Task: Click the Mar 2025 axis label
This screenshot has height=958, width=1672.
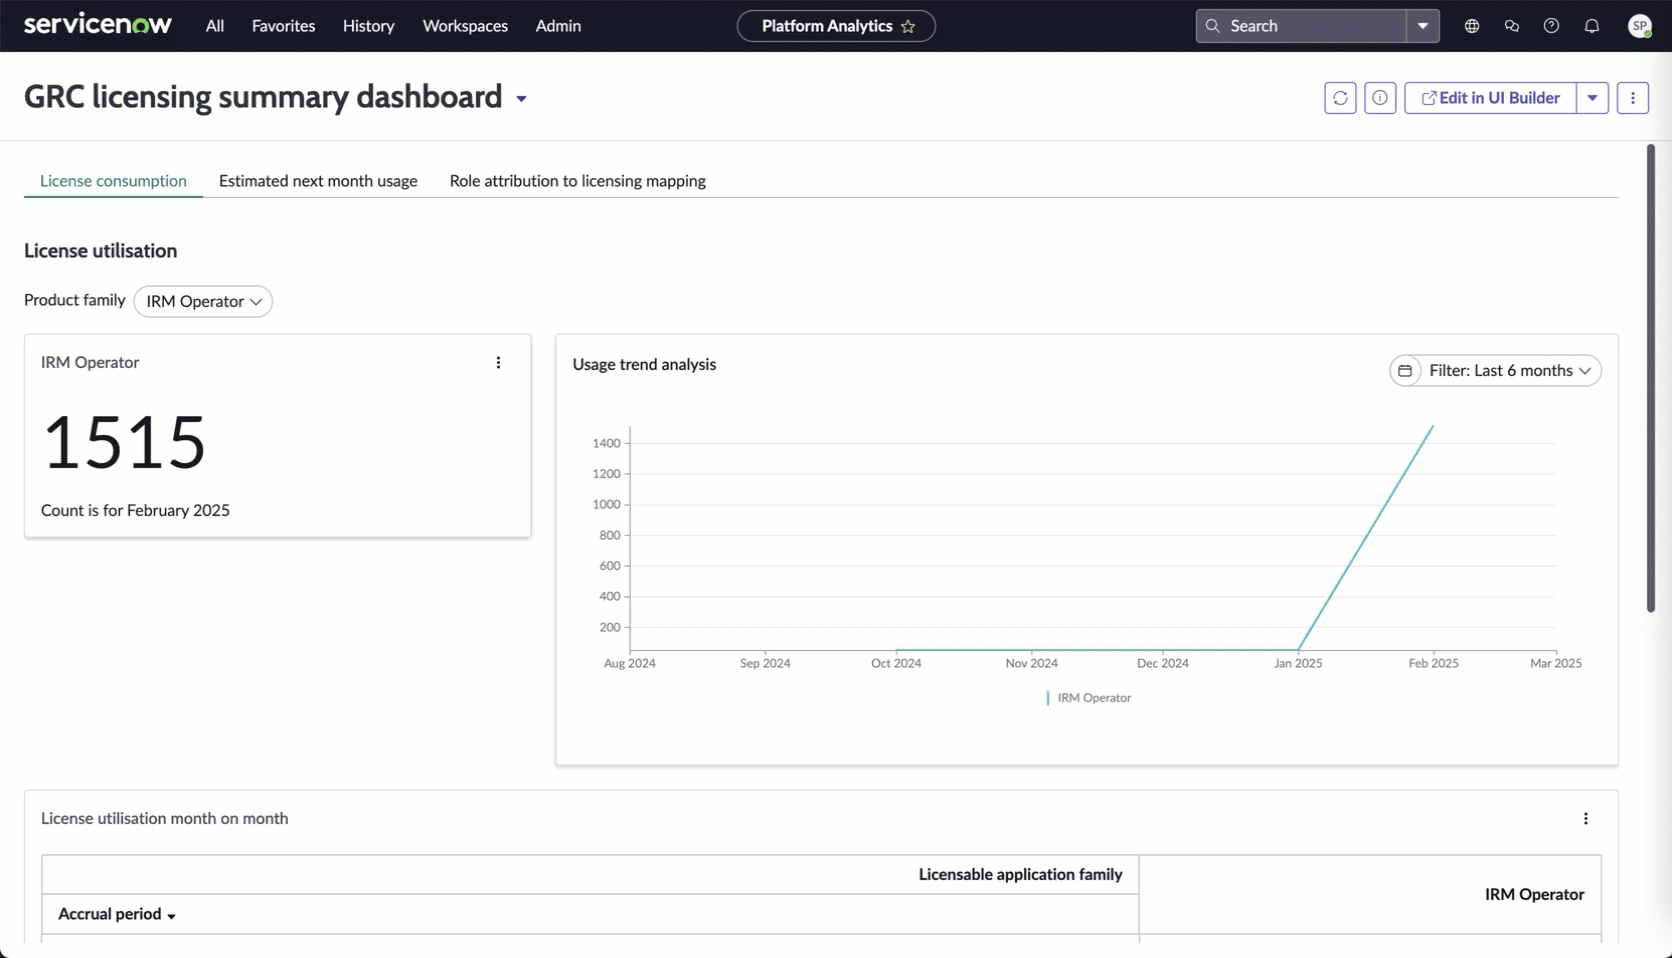Action: (x=1556, y=663)
